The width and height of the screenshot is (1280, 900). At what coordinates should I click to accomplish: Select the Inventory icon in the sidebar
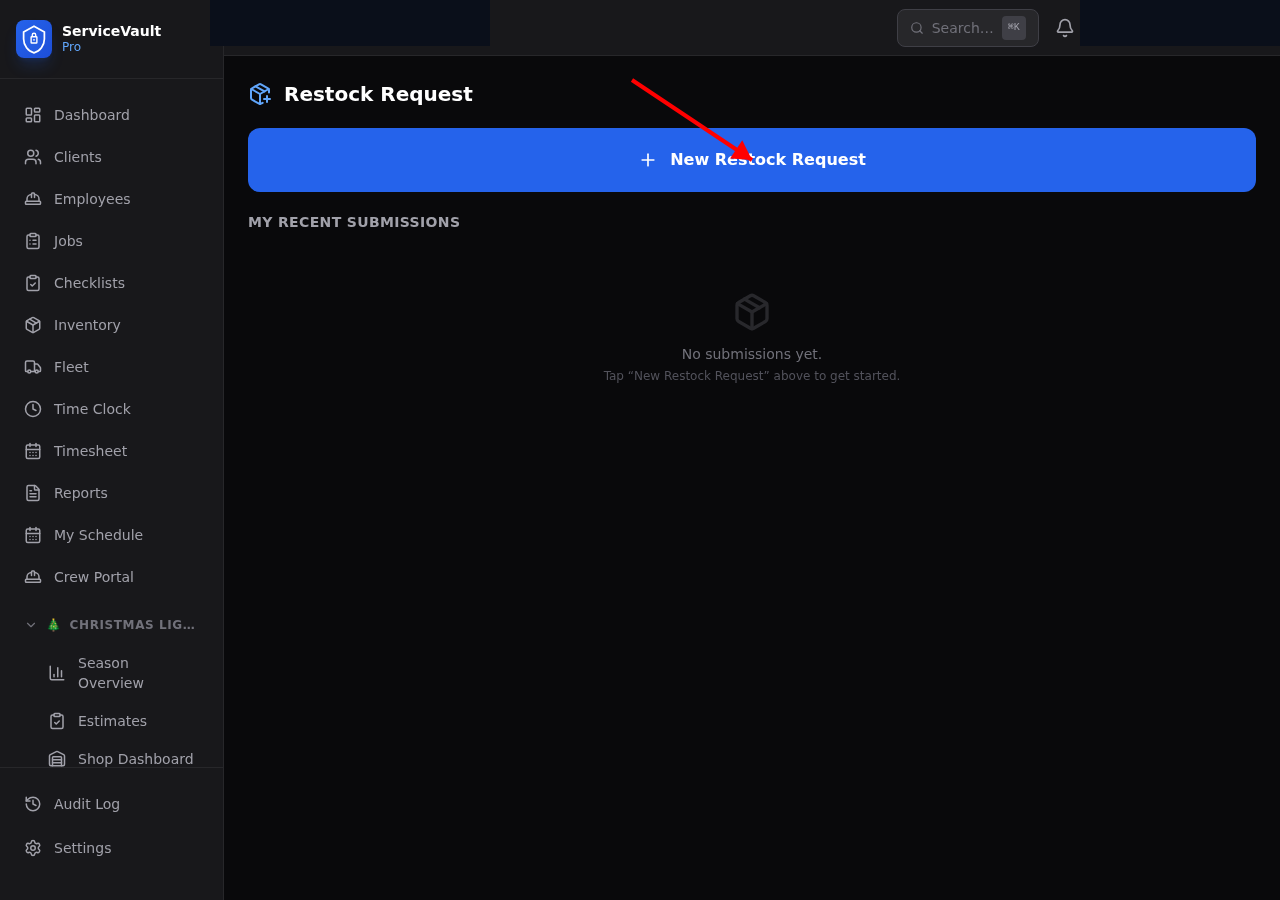pyautogui.click(x=33, y=324)
